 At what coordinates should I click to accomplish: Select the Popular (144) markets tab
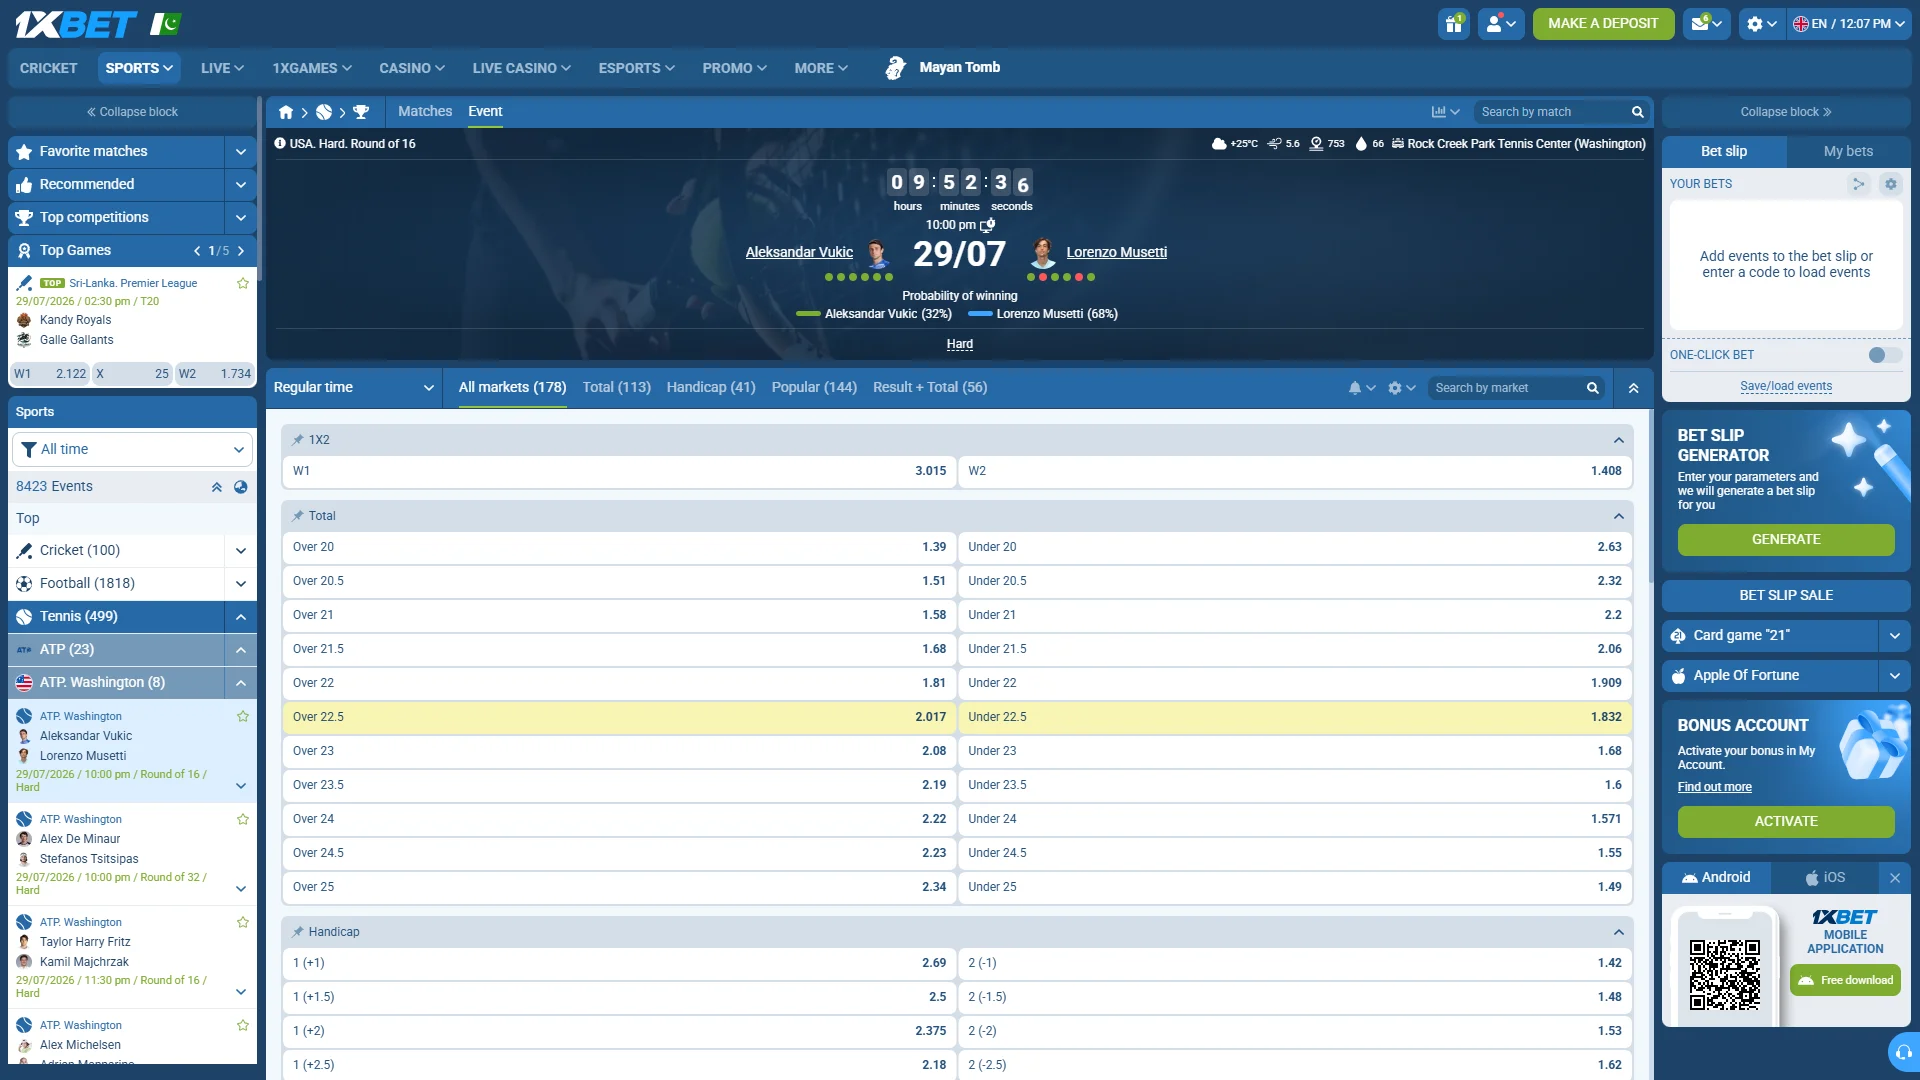click(814, 388)
